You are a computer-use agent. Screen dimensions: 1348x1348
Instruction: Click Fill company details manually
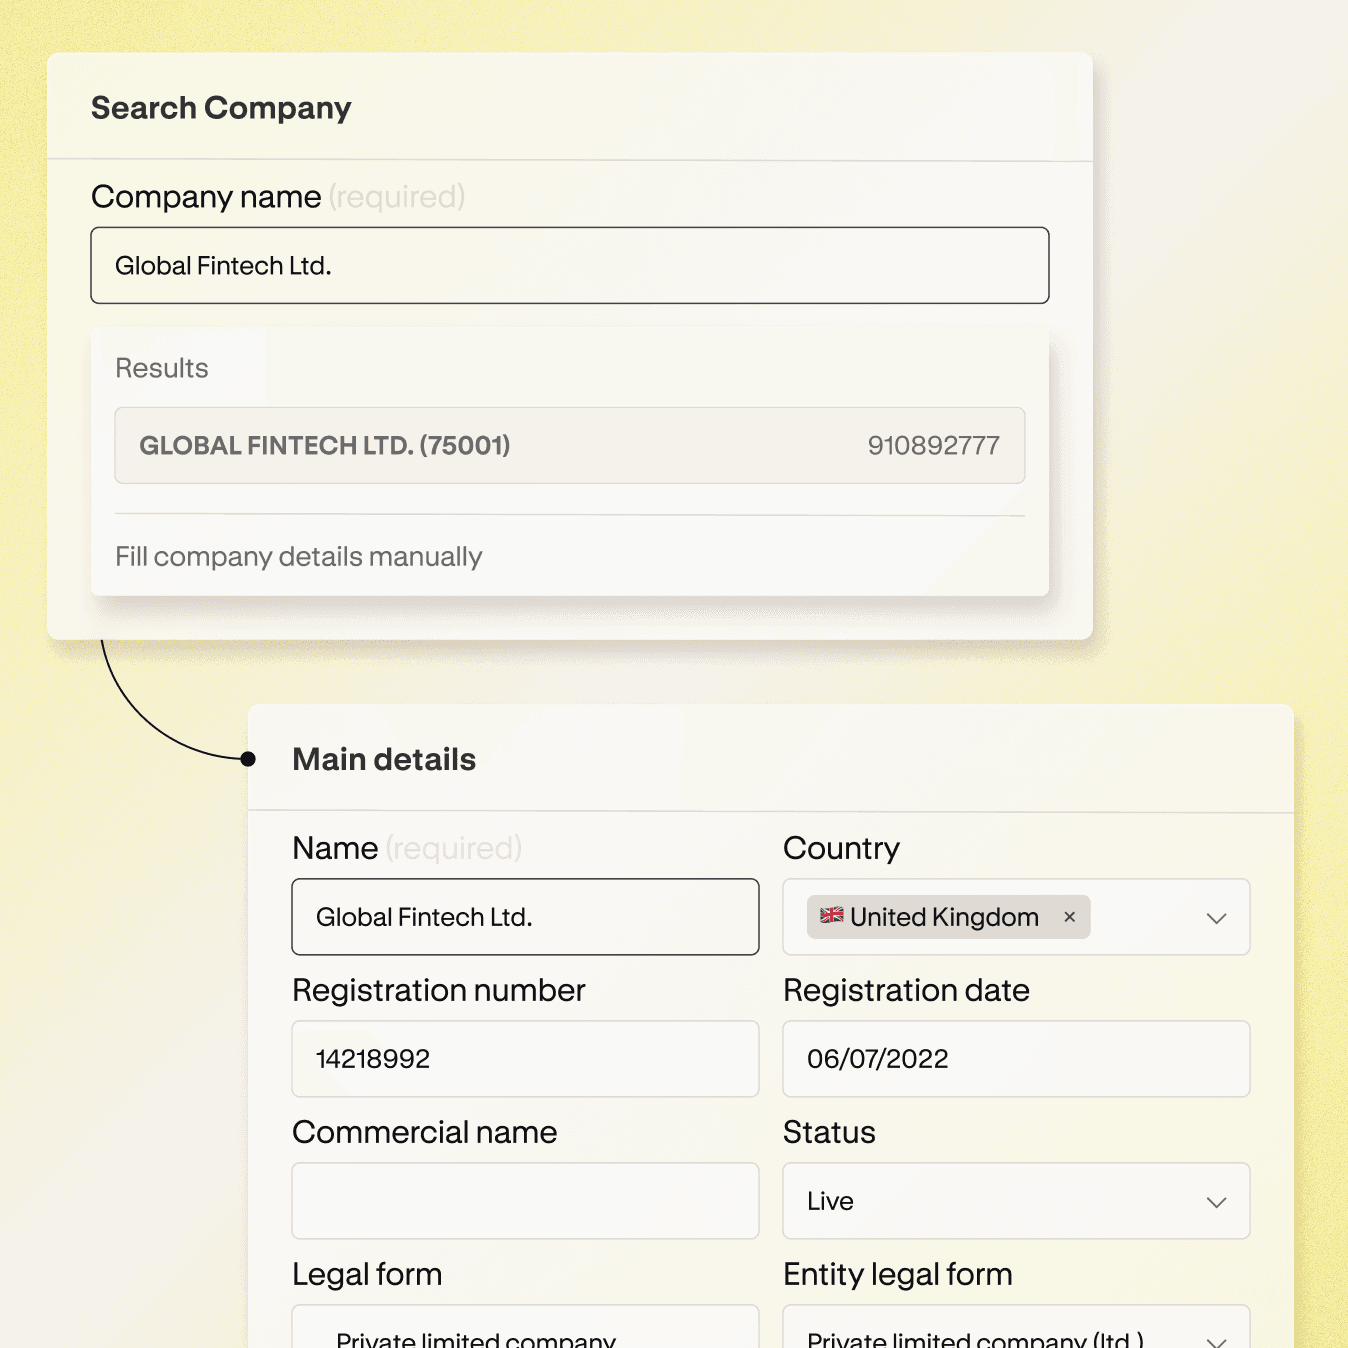pos(298,557)
